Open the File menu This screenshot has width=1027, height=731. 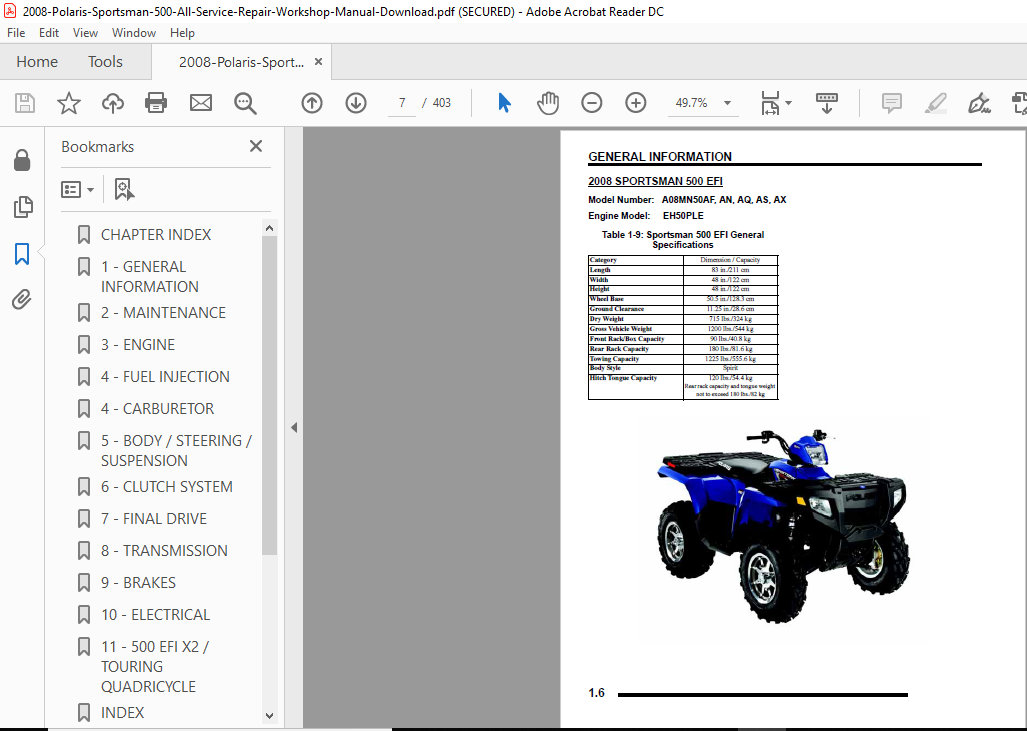click(16, 33)
